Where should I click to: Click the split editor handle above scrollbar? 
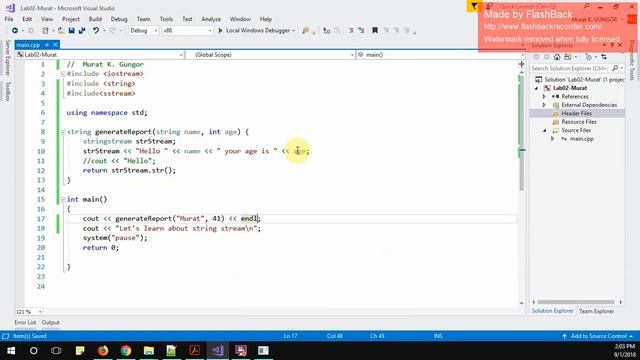tap(521, 64)
